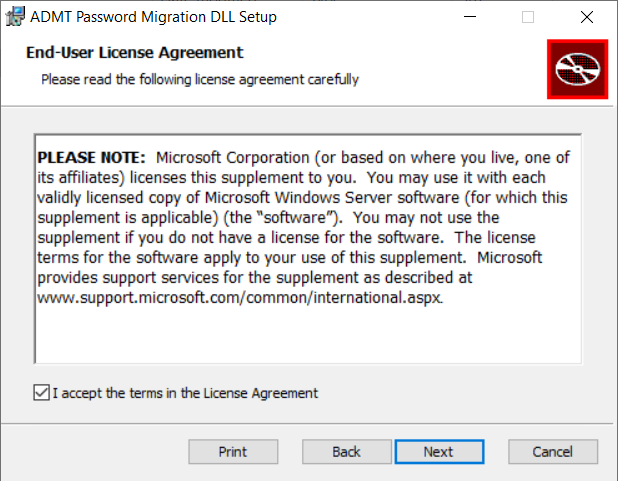Go Back to the previous setup page
Viewport: 618px width, 481px height.
point(346,451)
